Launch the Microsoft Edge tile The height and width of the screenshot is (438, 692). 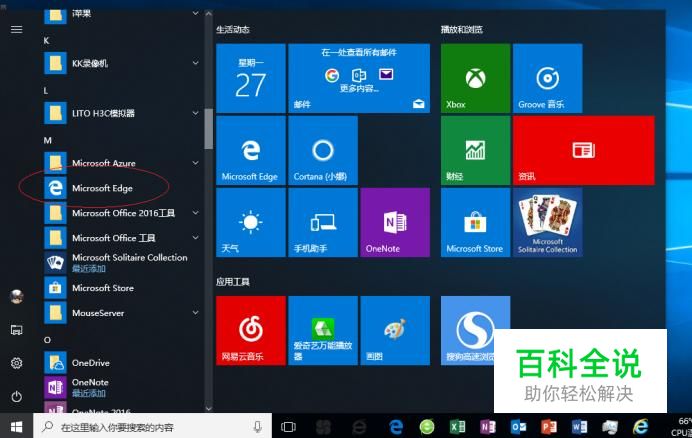(251, 150)
